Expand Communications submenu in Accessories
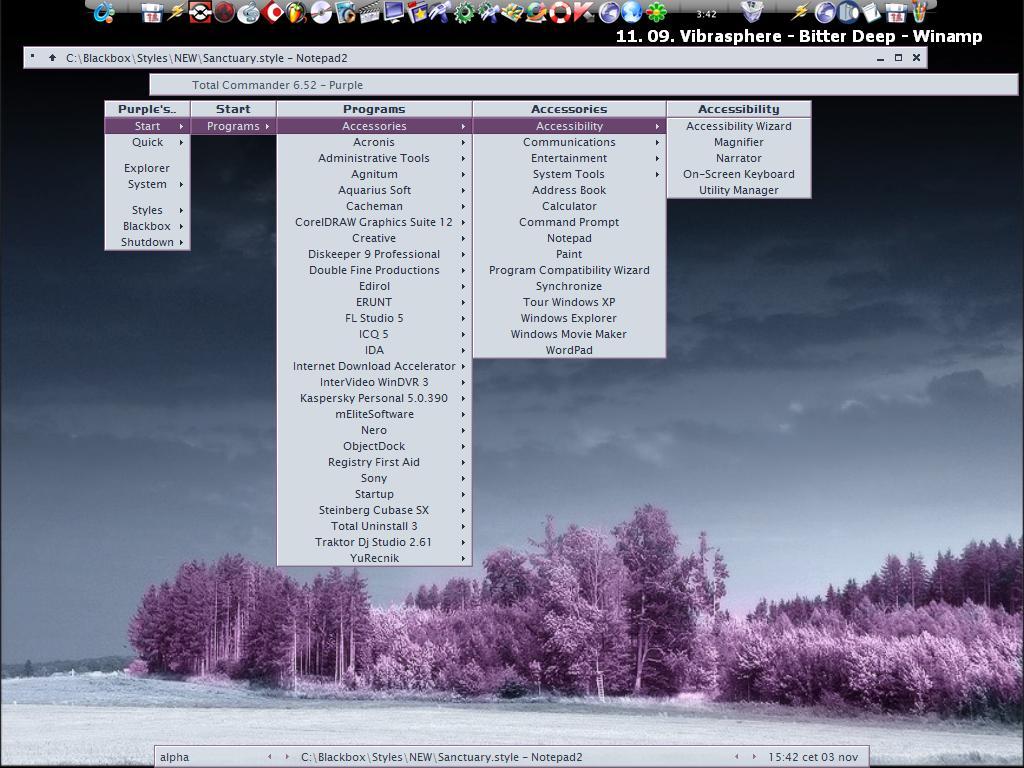Image resolution: width=1024 pixels, height=768 pixels. pyautogui.click(x=569, y=142)
